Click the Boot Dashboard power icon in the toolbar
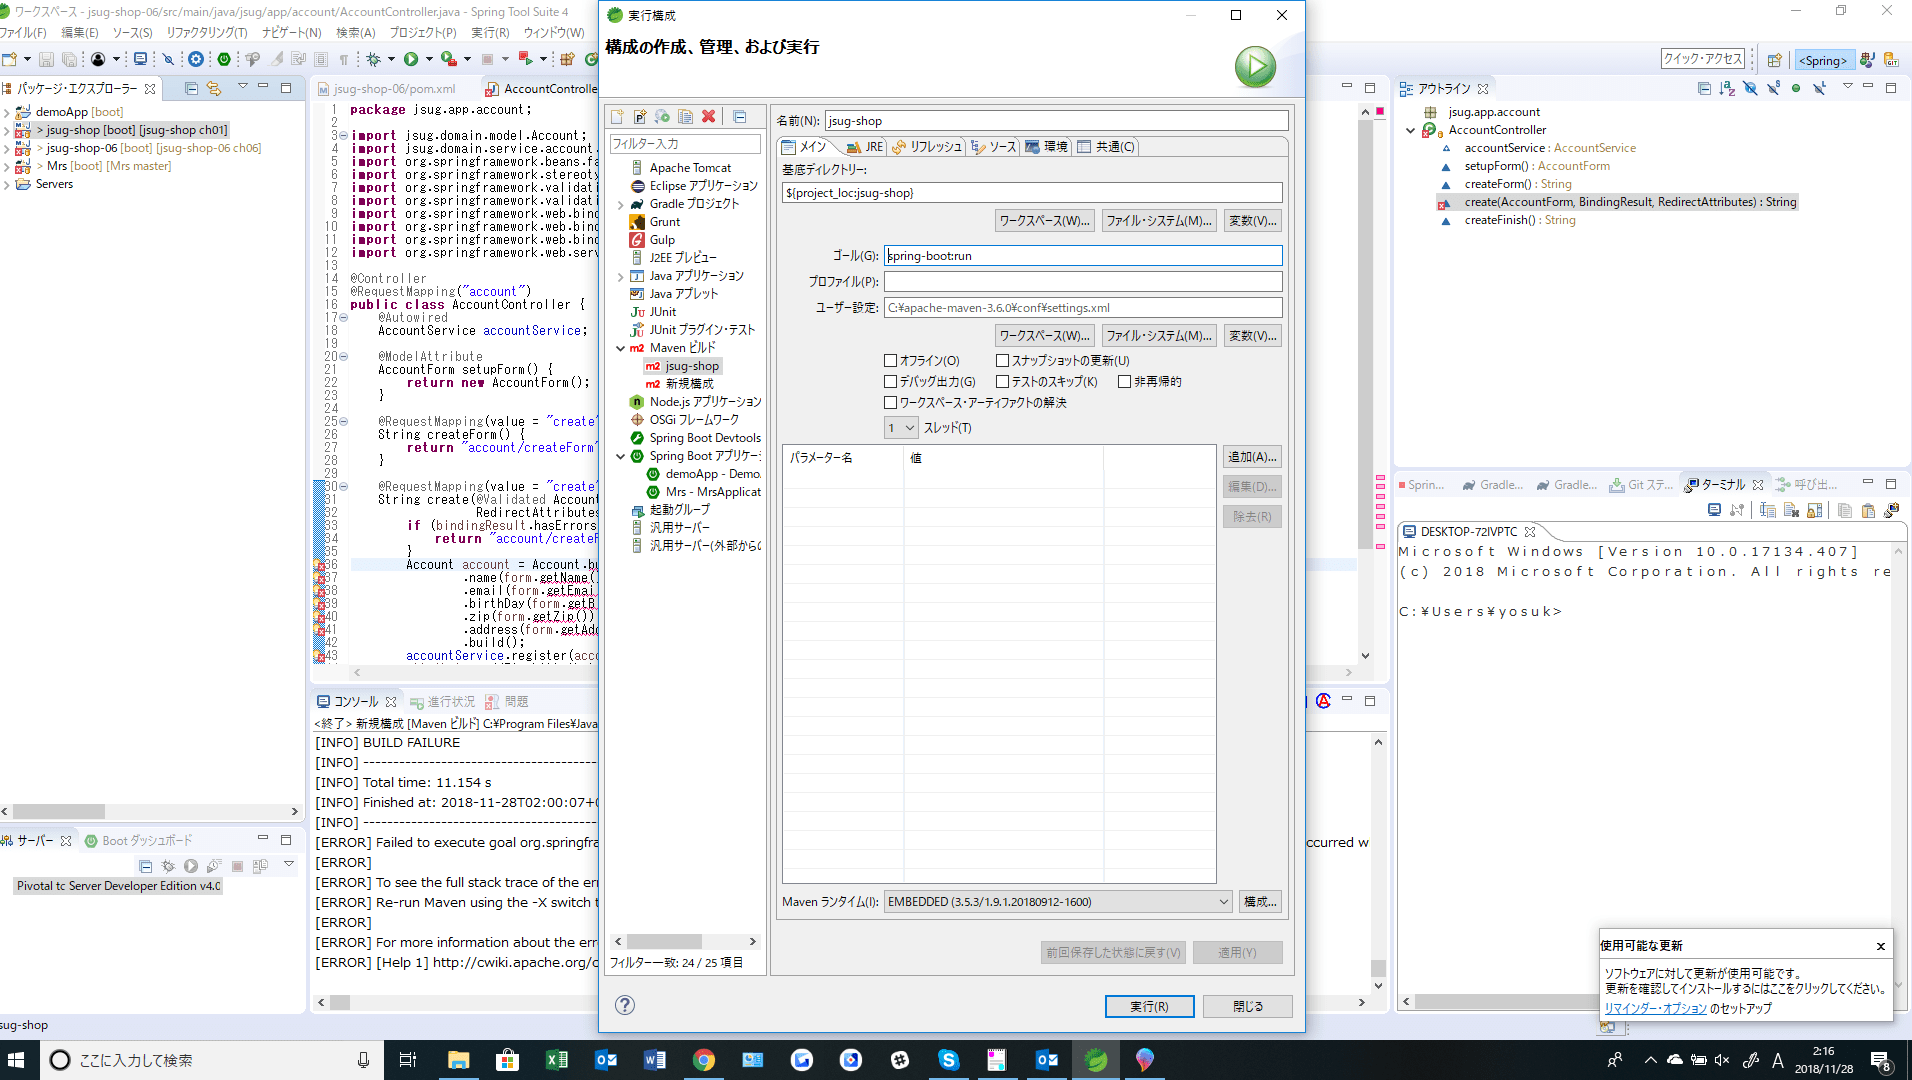The width and height of the screenshot is (1912, 1080). 224,60
